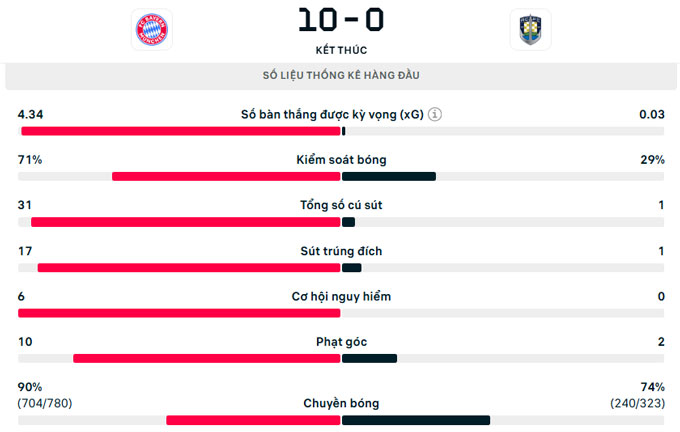Open the xG info icon
680x432 pixels.
tap(435, 115)
